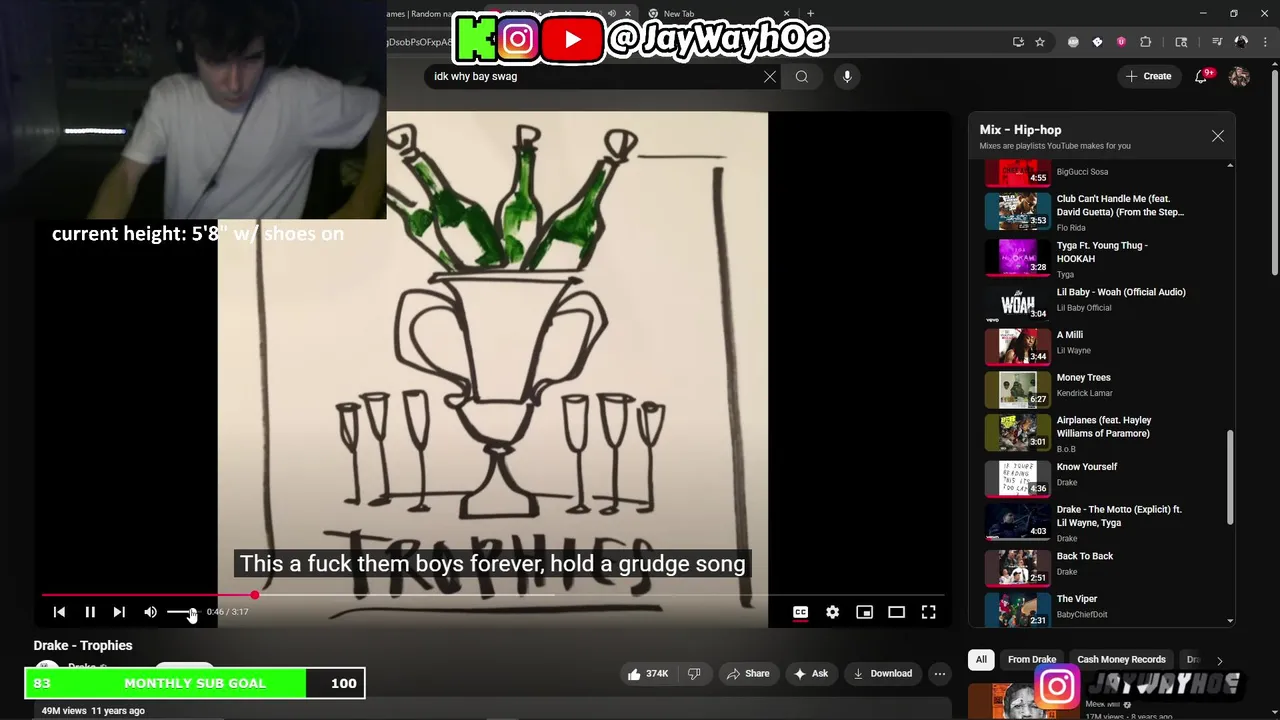
Task: Skip to the next video
Action: [119, 612]
